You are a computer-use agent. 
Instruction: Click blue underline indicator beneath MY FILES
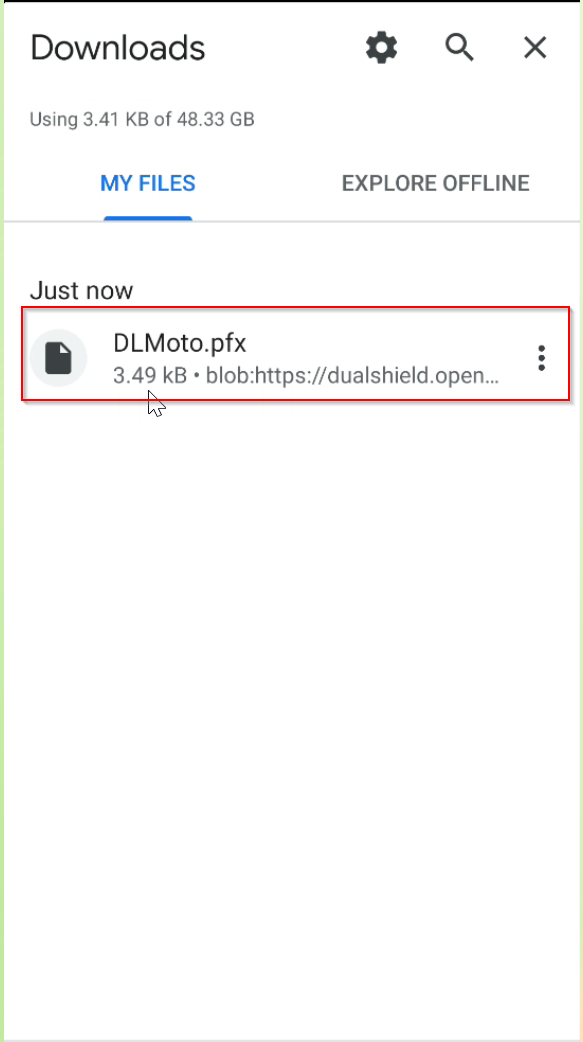148,219
